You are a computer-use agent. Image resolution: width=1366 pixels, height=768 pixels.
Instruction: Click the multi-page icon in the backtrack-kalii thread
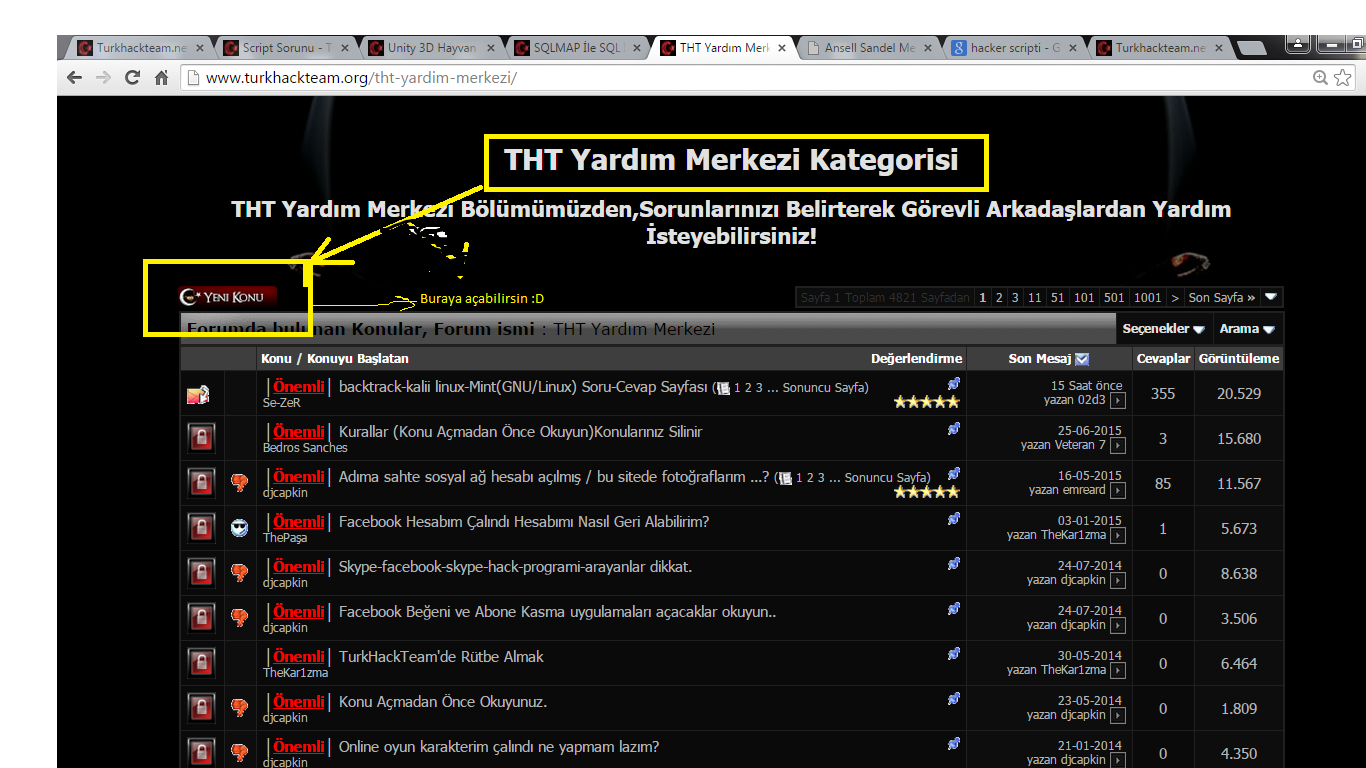coord(724,388)
